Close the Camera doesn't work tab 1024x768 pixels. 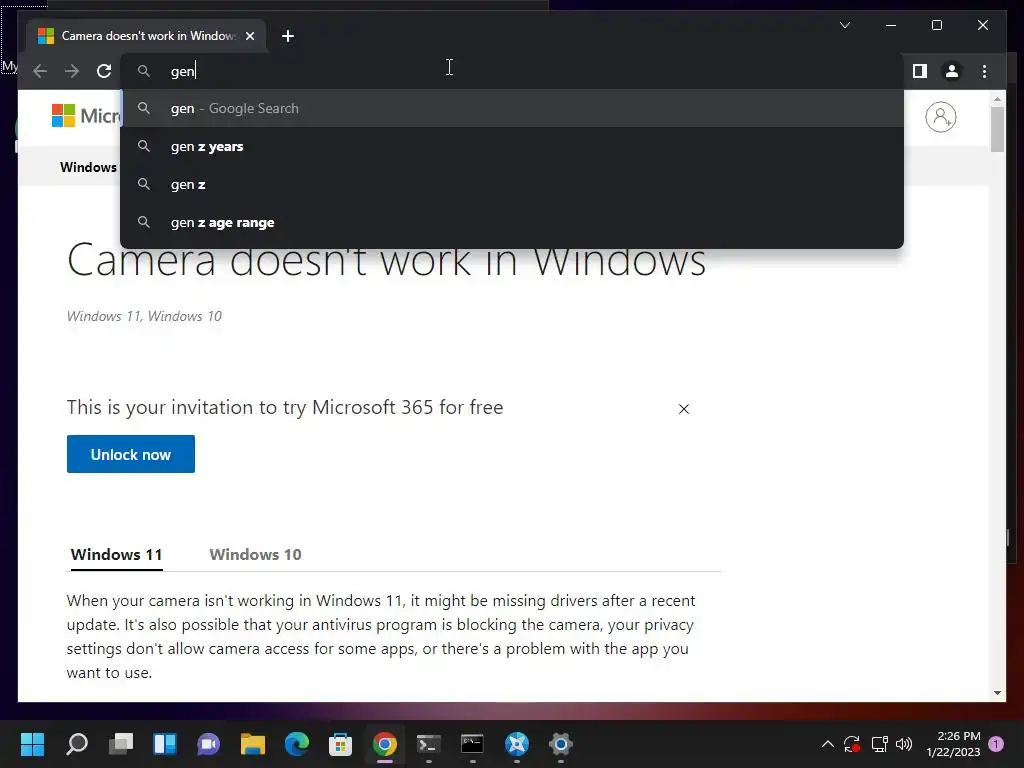click(x=250, y=36)
